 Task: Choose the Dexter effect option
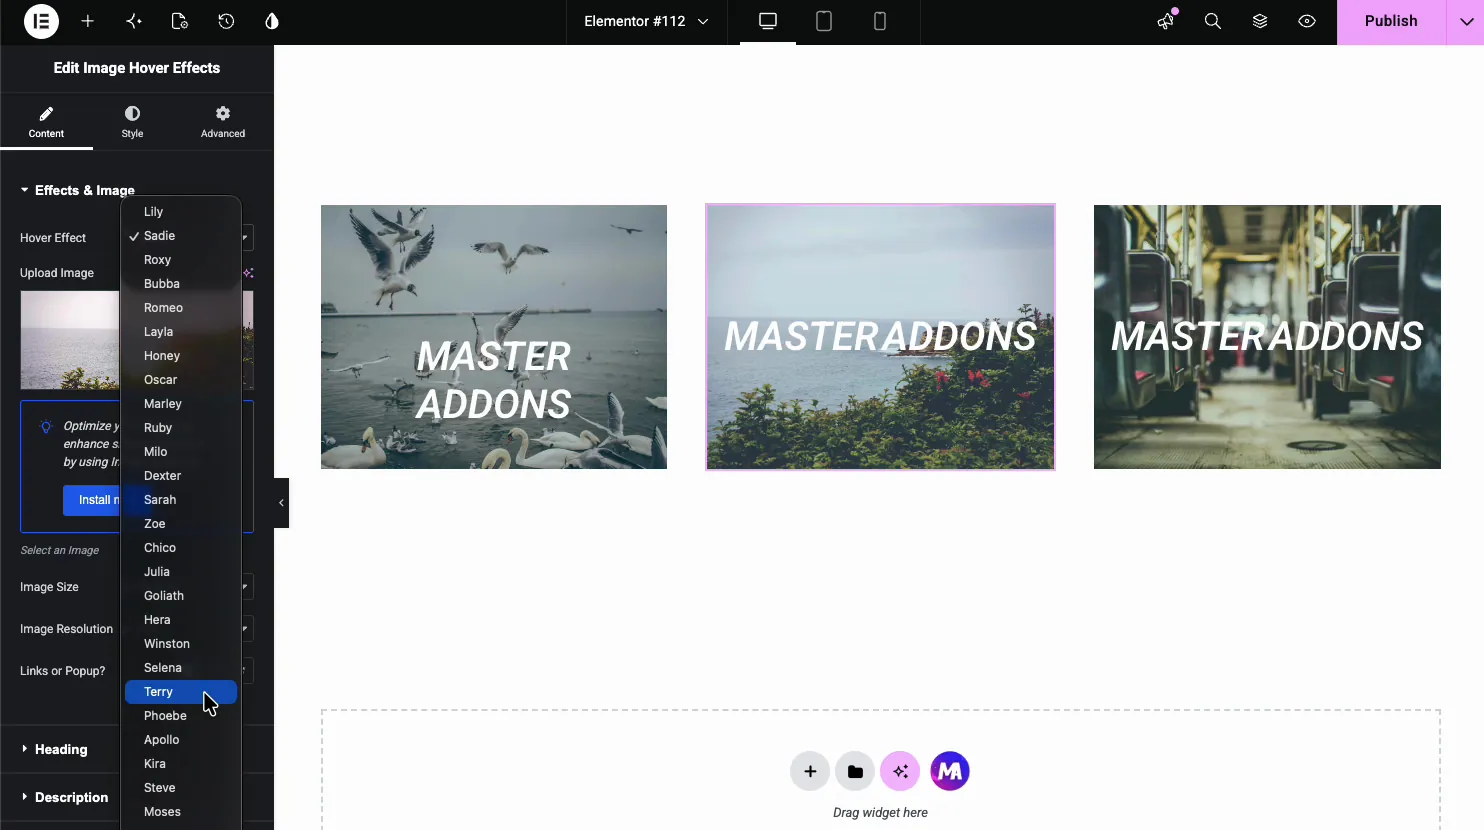click(181, 476)
